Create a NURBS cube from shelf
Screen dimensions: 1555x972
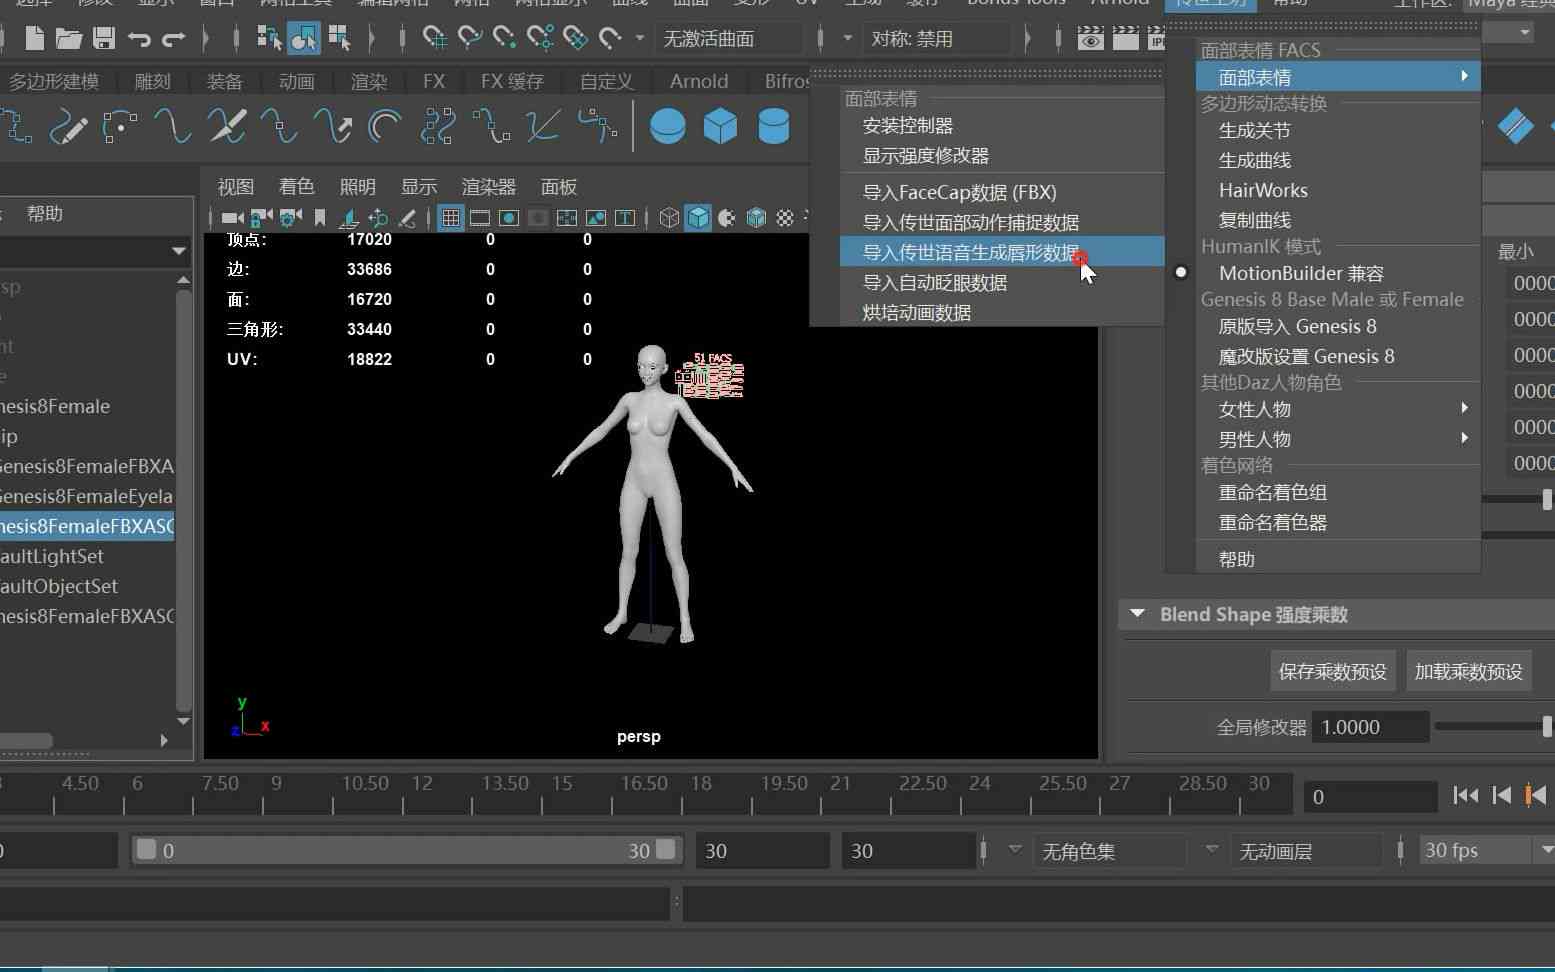(720, 127)
